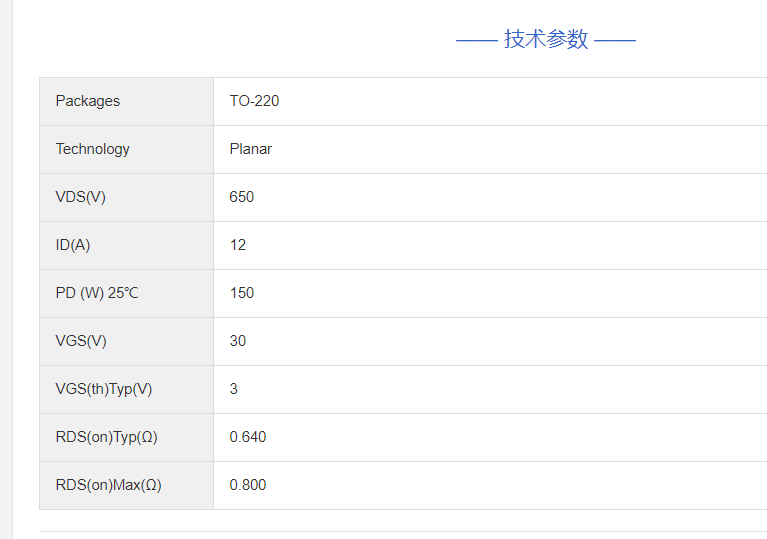Click the VGS(th)Typ(V) row label

tap(104, 389)
